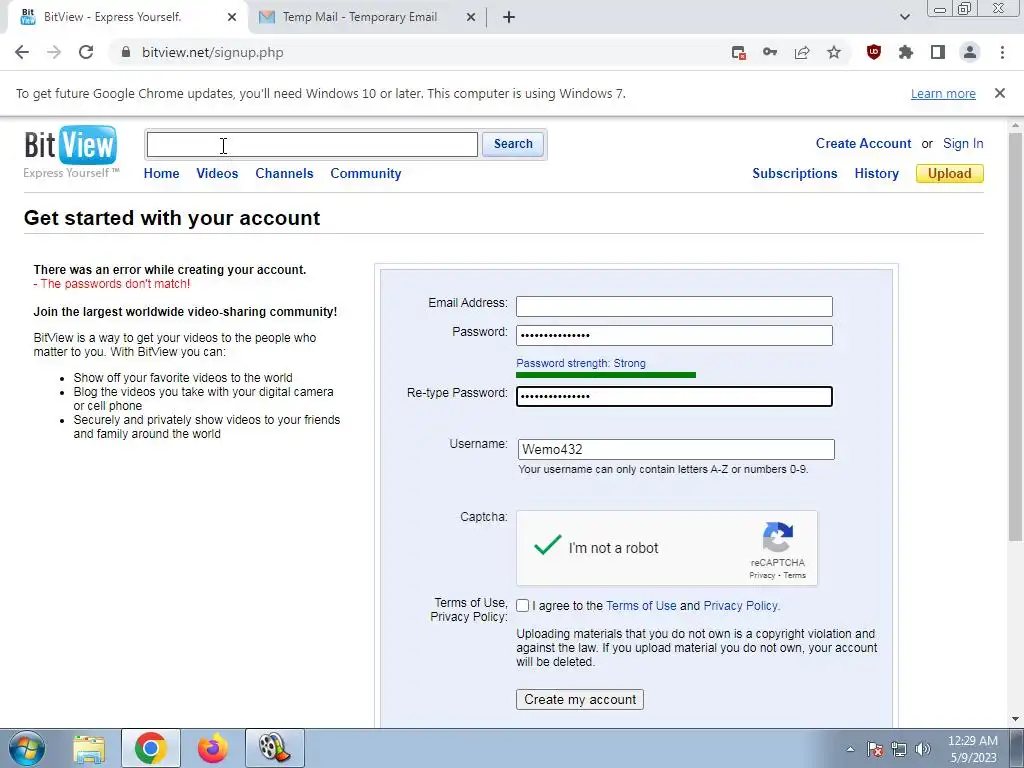Click the reCAPTCHA logo icon
The width and height of the screenshot is (1024, 768).
[777, 537]
